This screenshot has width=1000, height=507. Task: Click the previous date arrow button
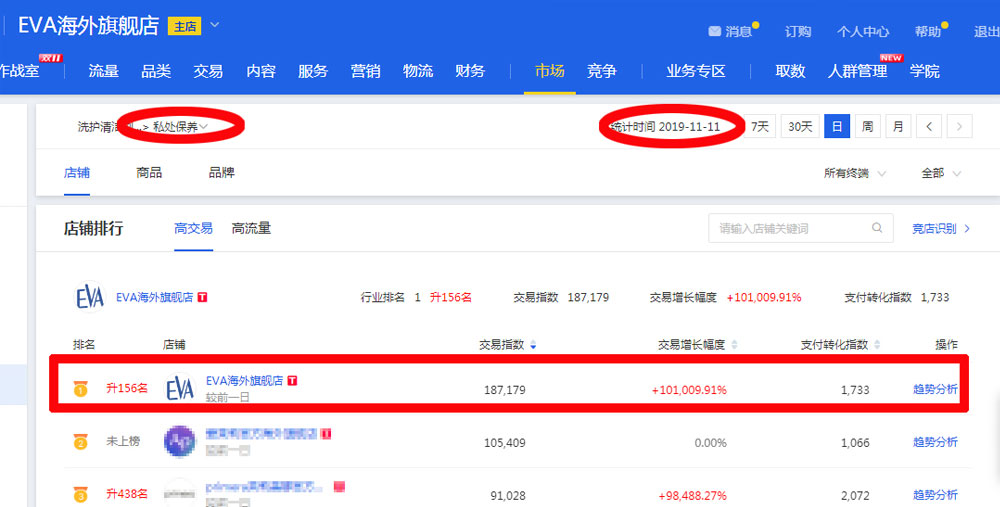pos(929,126)
